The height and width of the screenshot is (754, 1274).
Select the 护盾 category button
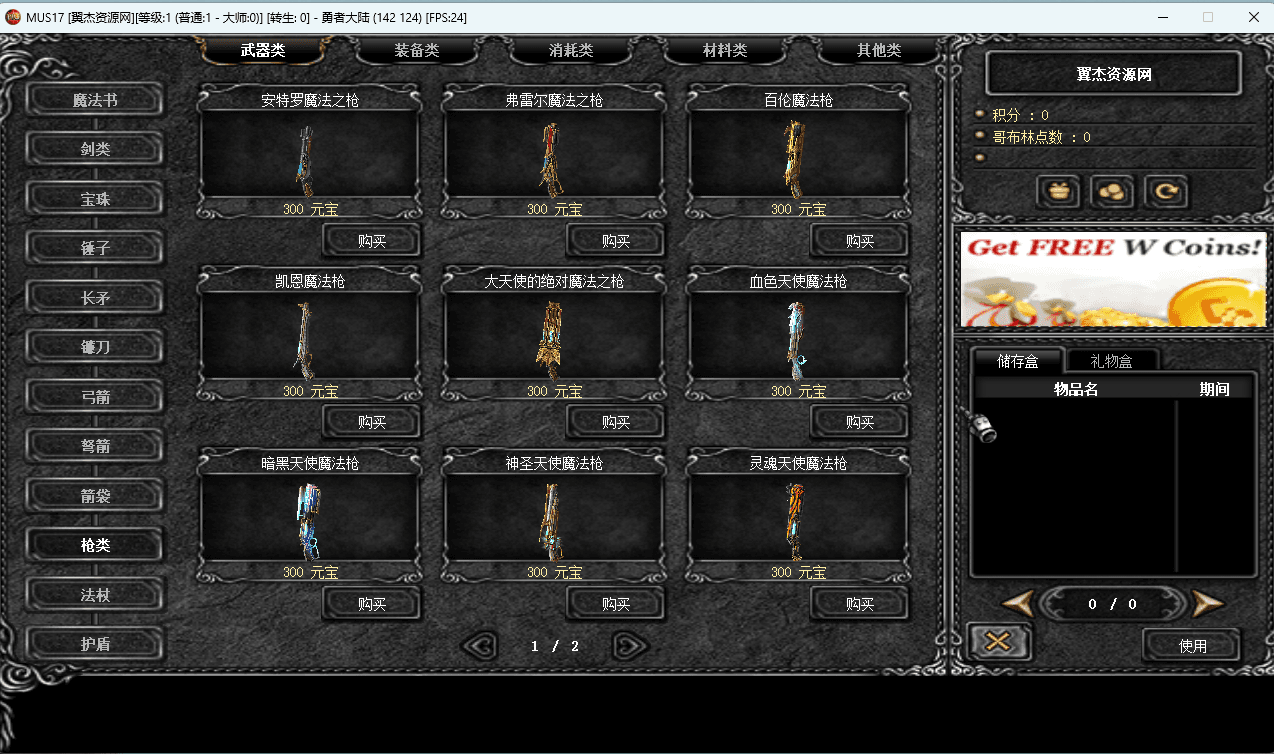point(95,644)
